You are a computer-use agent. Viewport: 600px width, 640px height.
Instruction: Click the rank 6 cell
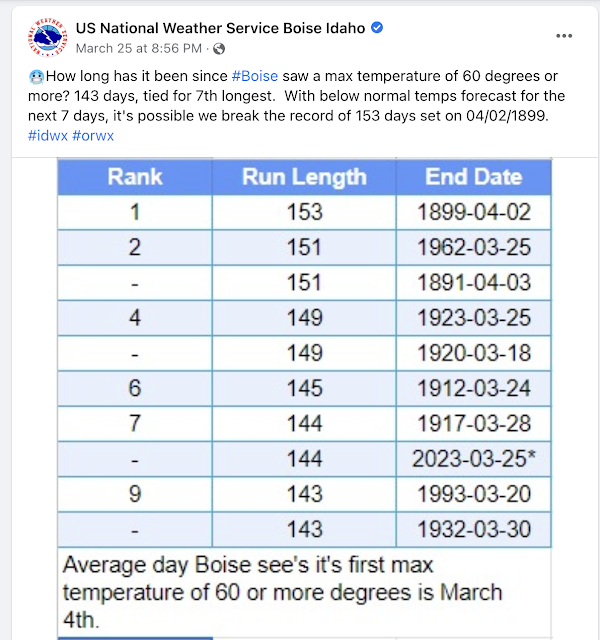point(135,388)
